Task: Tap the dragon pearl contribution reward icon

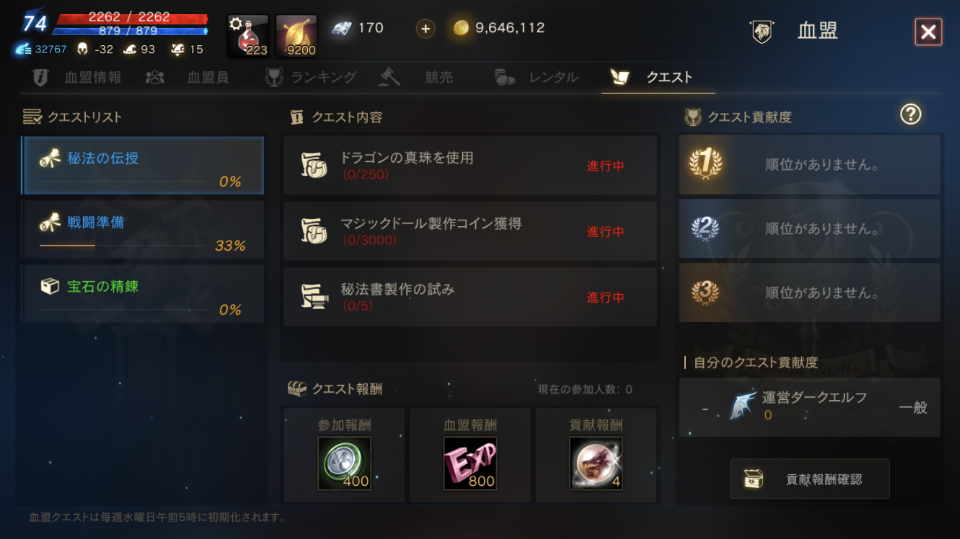Action: click(x=596, y=463)
